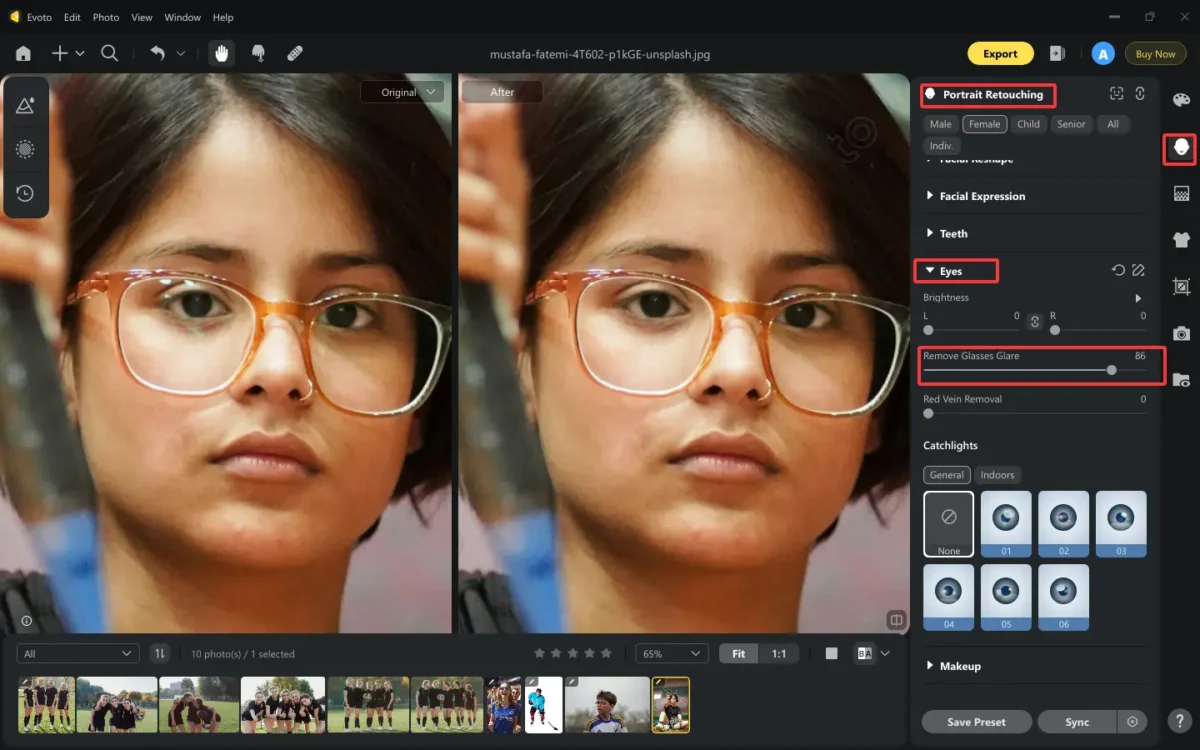Select the Female filter option
Viewport: 1200px width, 750px height.
point(984,124)
